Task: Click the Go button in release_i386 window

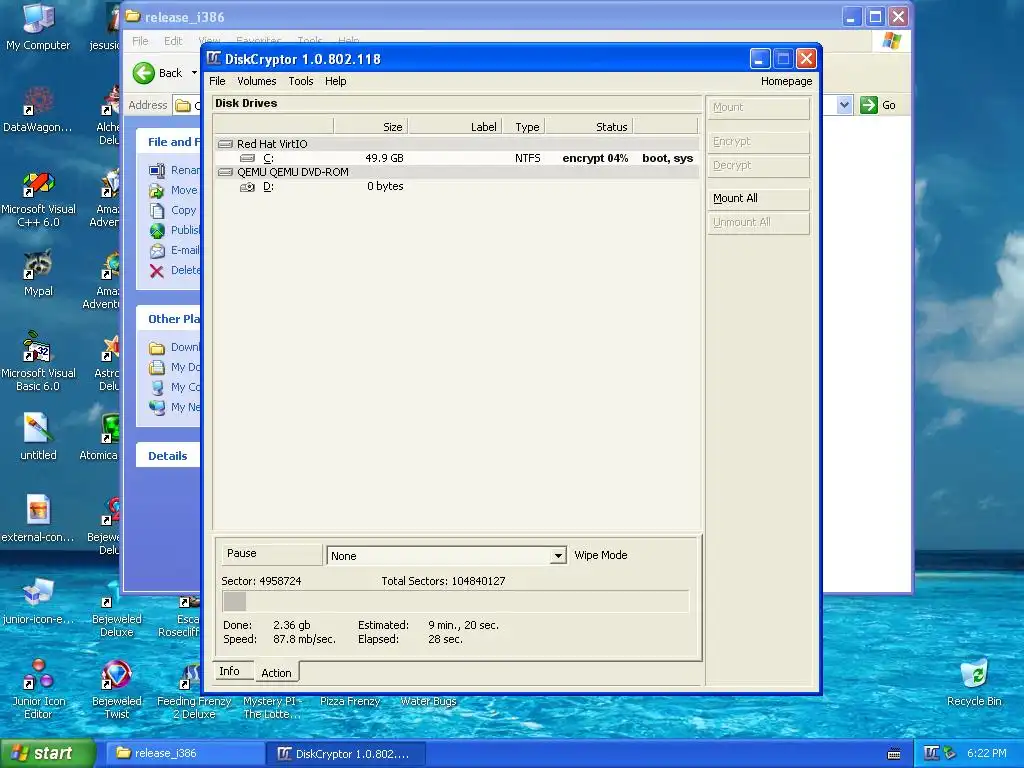Action: pos(878,104)
